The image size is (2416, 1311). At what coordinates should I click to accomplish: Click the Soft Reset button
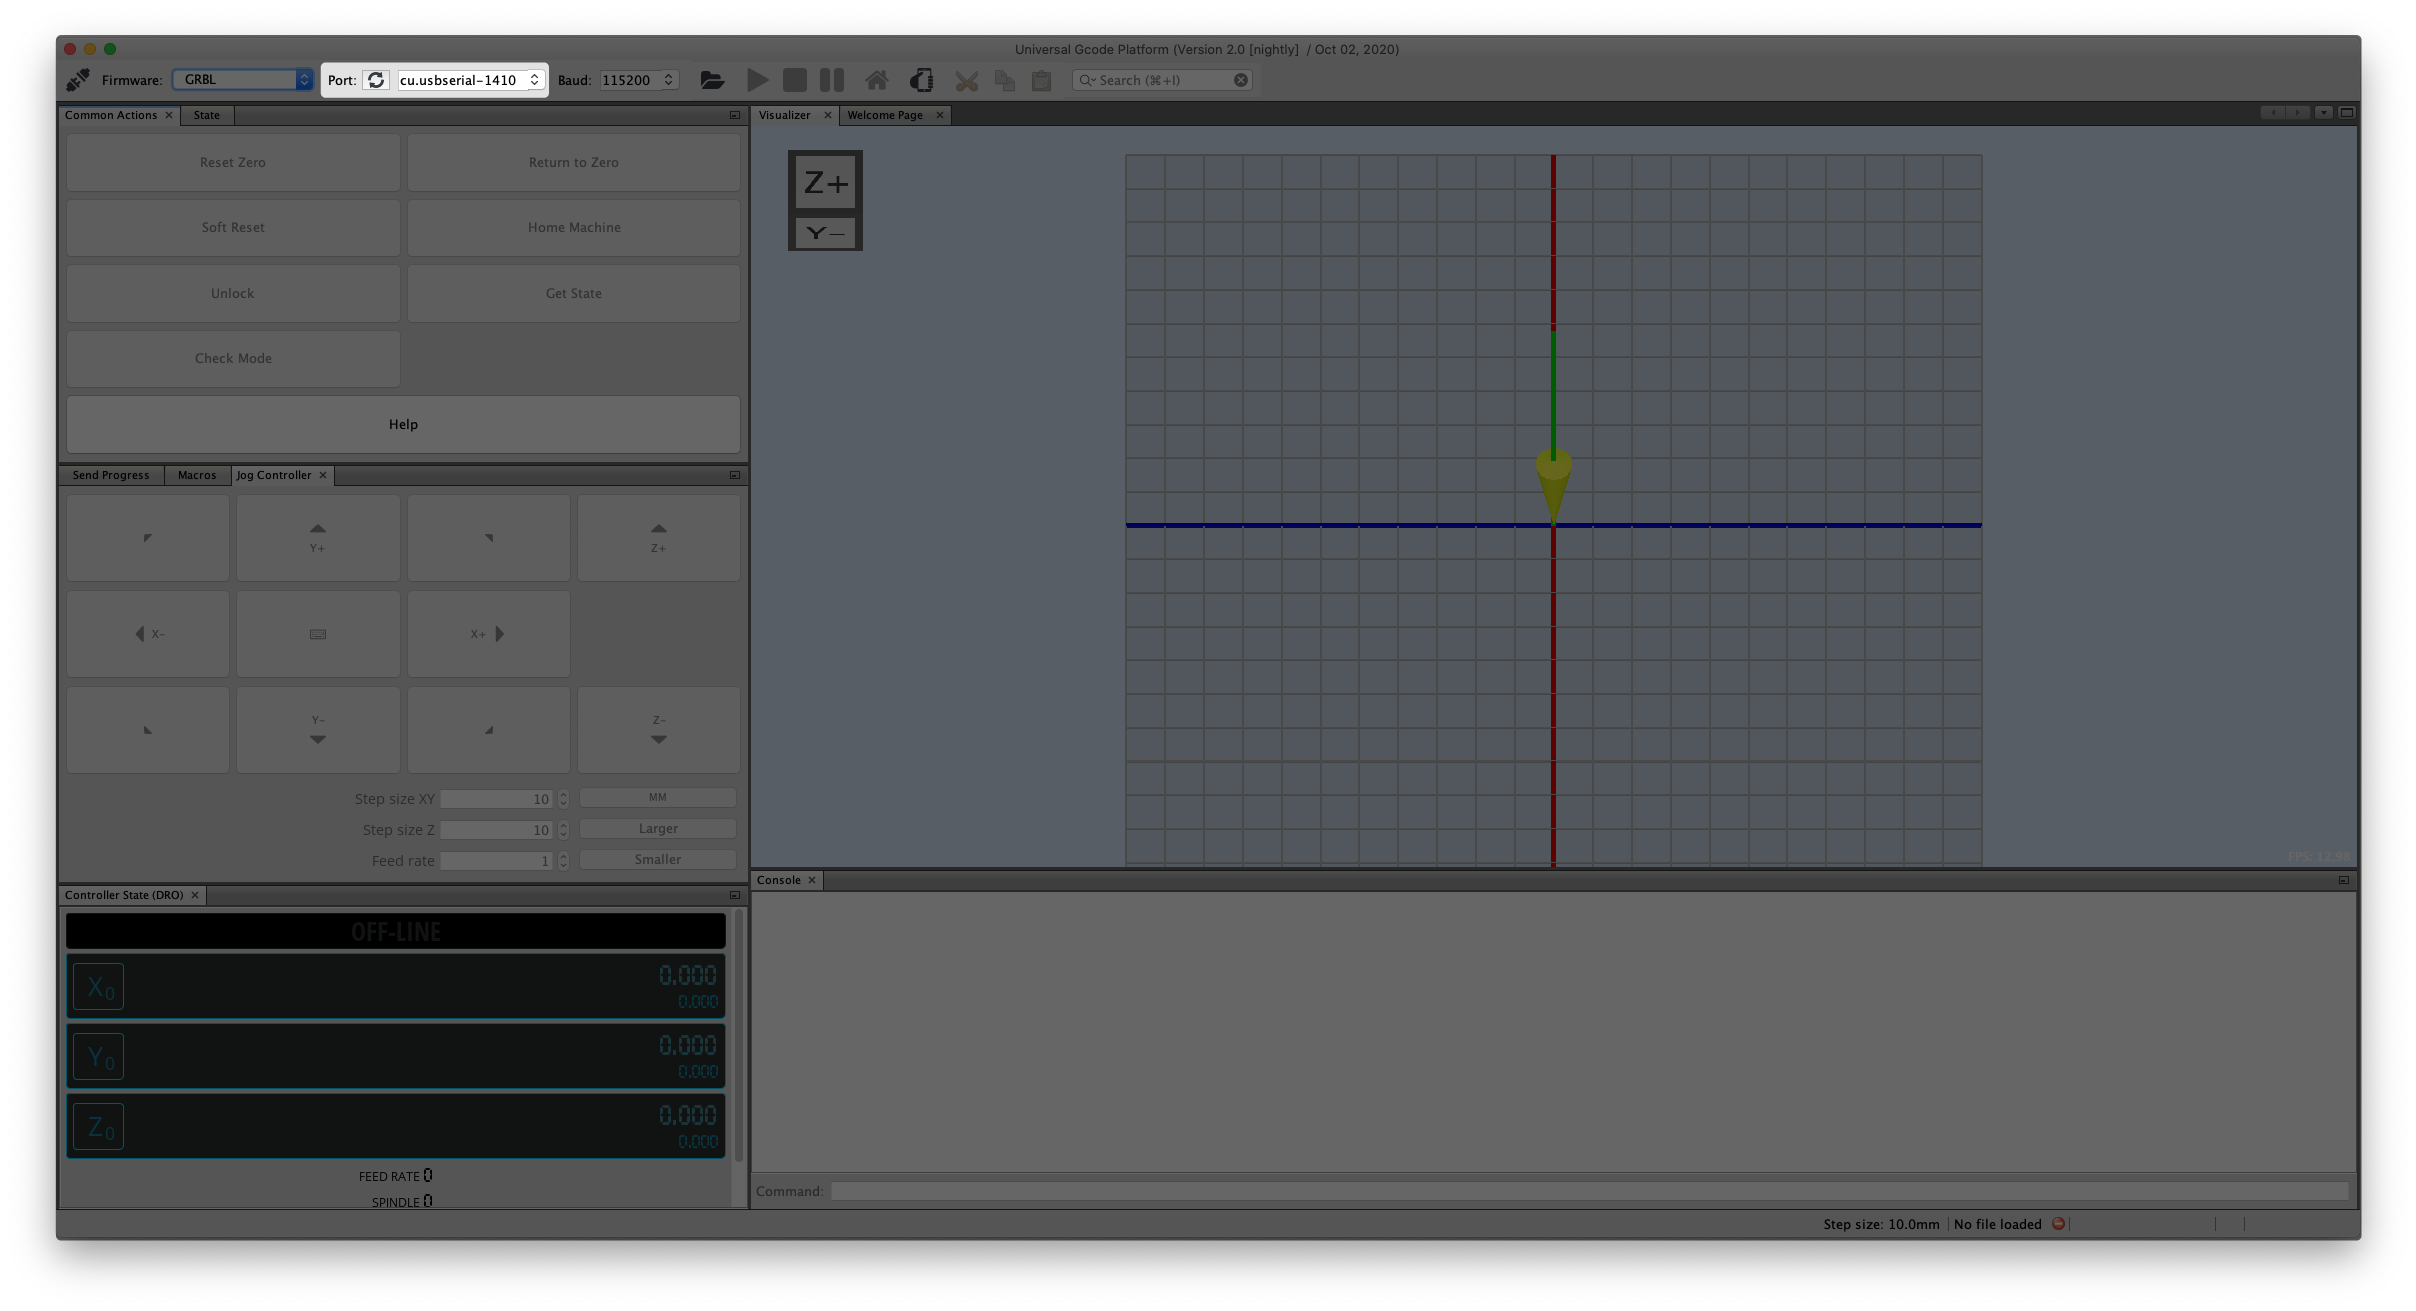coord(233,227)
